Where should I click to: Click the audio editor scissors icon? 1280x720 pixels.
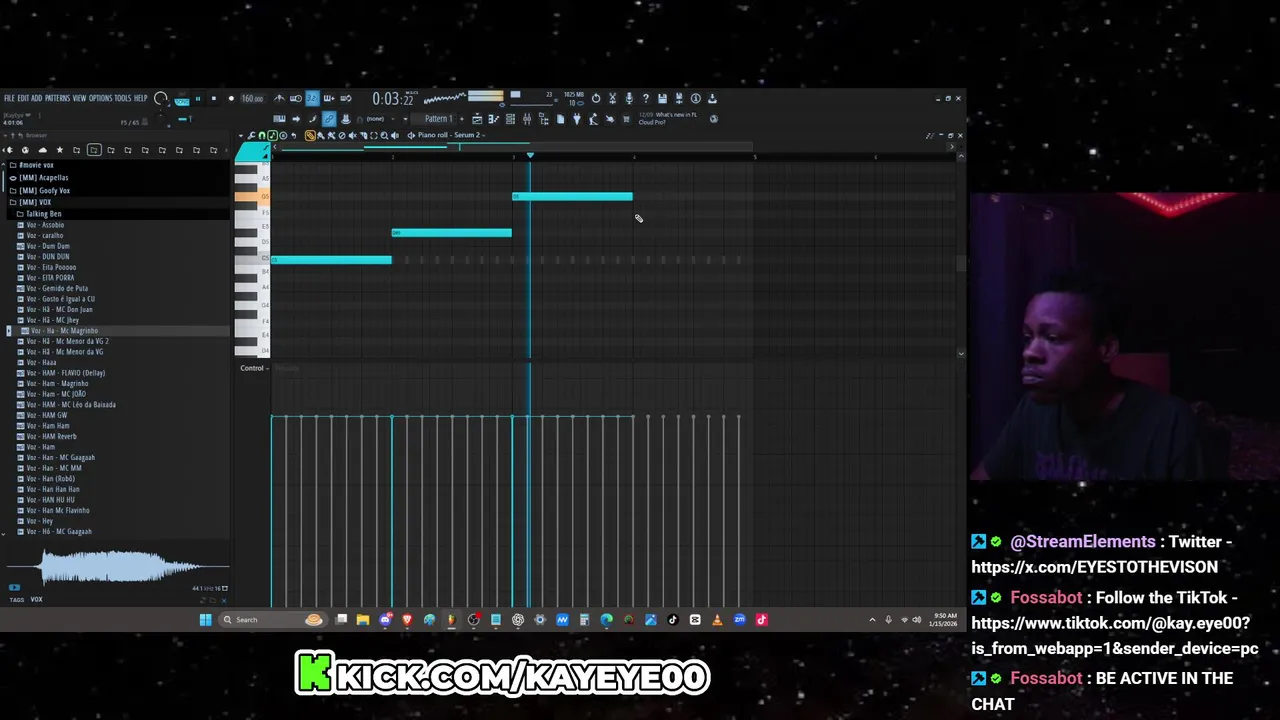(x=612, y=98)
